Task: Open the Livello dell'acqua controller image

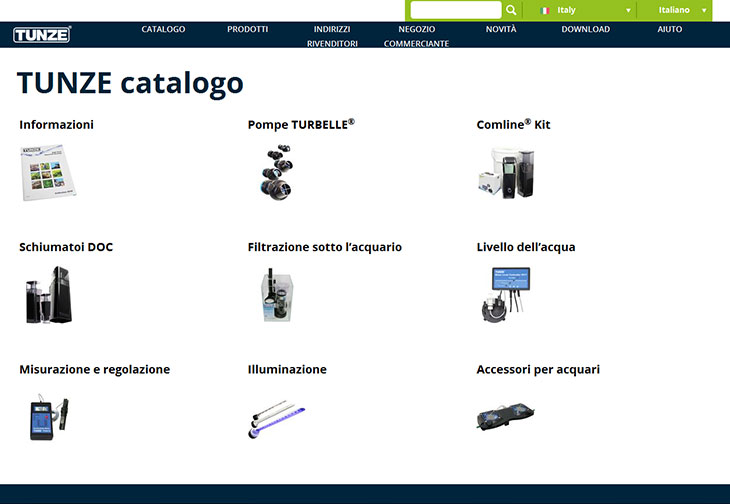Action: [x=506, y=295]
